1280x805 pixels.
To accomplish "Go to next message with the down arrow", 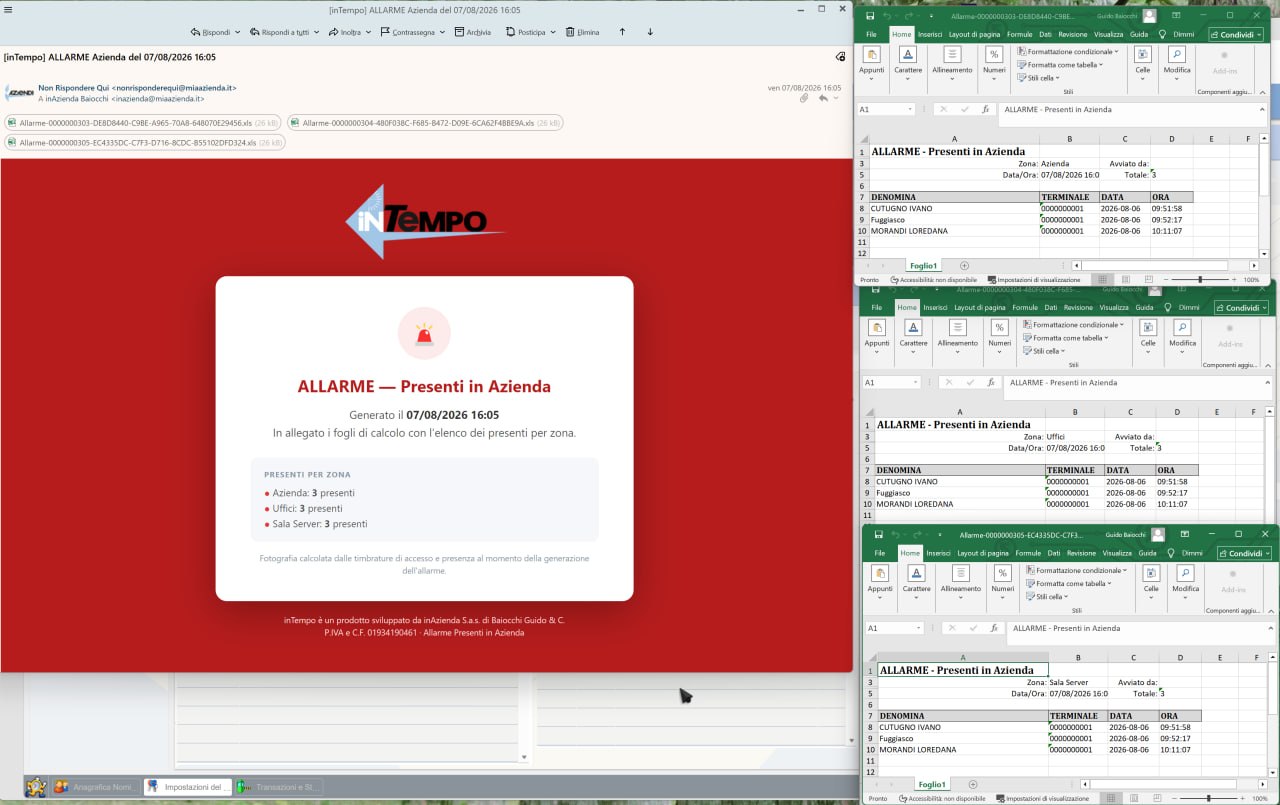I will tap(650, 32).
